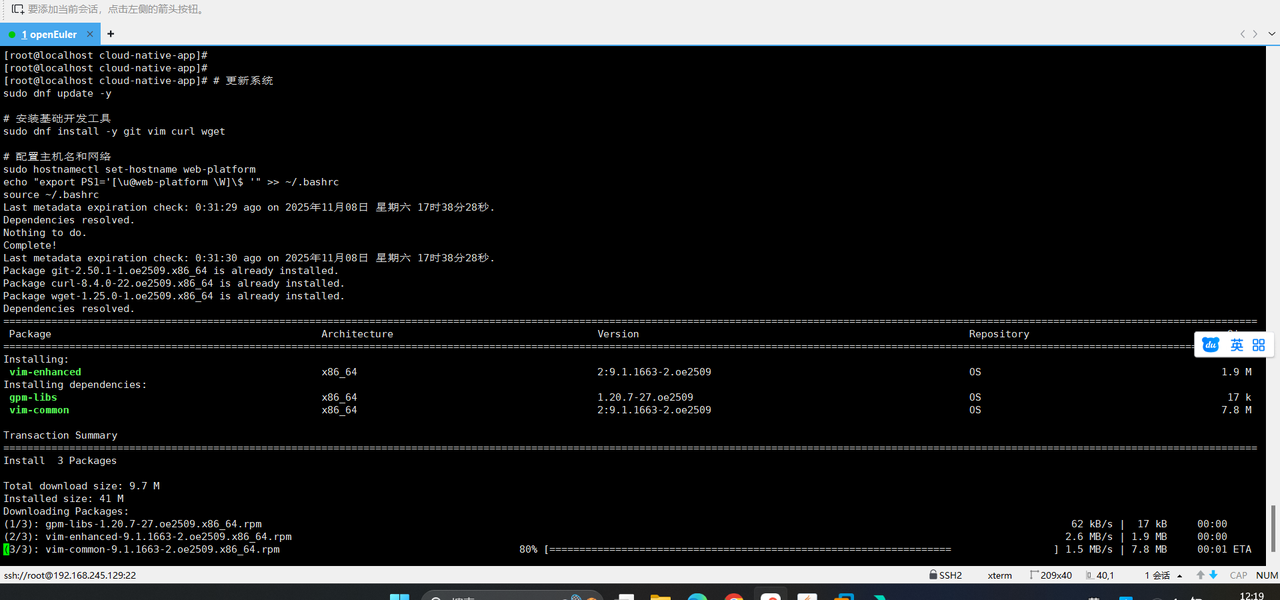This screenshot has width=1280, height=600.
Task: Click the NUM num lock indicator
Action: (1266, 575)
